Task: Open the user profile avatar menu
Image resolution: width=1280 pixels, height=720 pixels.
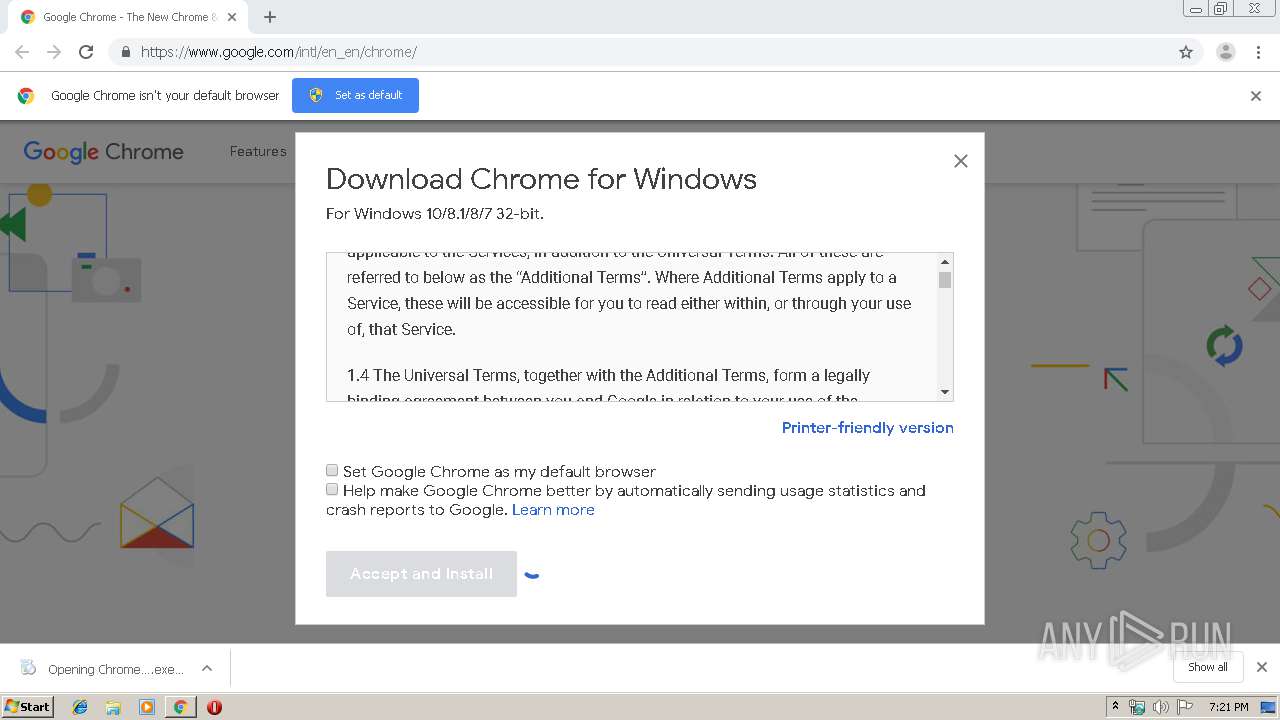Action: (1225, 52)
